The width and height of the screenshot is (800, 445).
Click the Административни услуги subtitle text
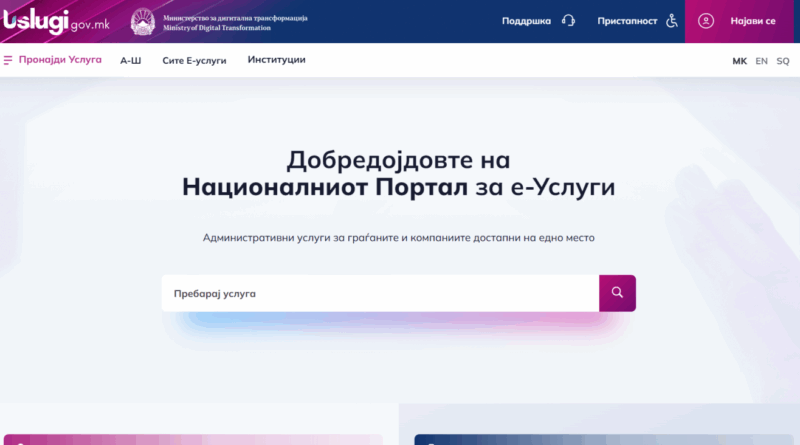[398, 237]
